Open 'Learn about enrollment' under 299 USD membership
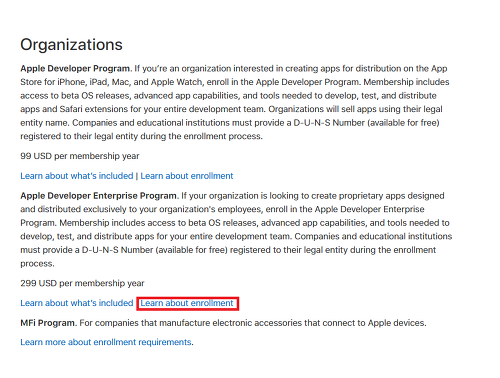 point(187,303)
